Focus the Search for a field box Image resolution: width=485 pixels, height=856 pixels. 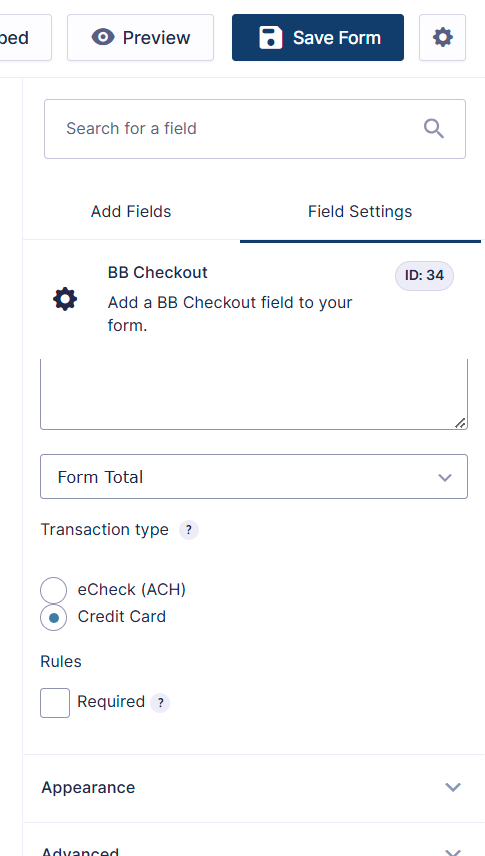(x=255, y=129)
